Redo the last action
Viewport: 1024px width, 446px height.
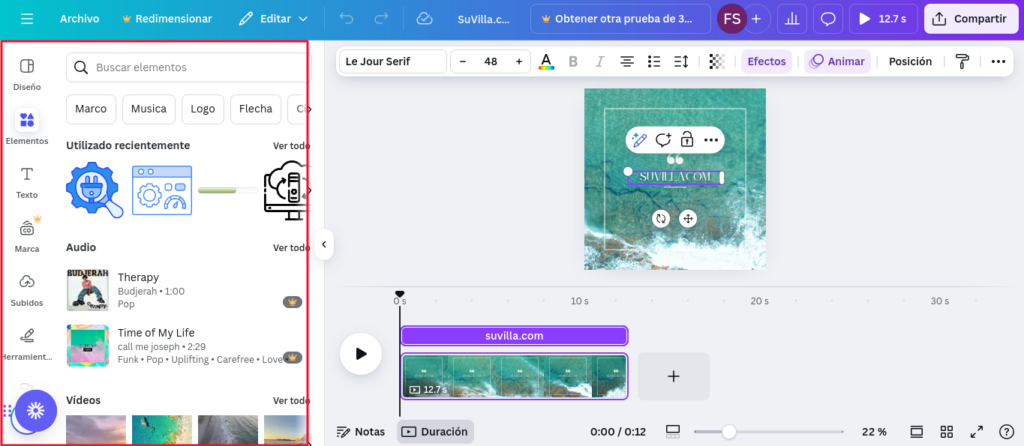coord(381,19)
